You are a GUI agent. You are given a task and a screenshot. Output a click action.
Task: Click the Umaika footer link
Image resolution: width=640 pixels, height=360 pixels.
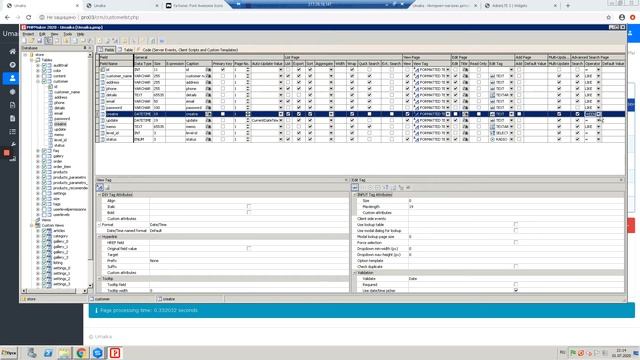click(x=103, y=337)
